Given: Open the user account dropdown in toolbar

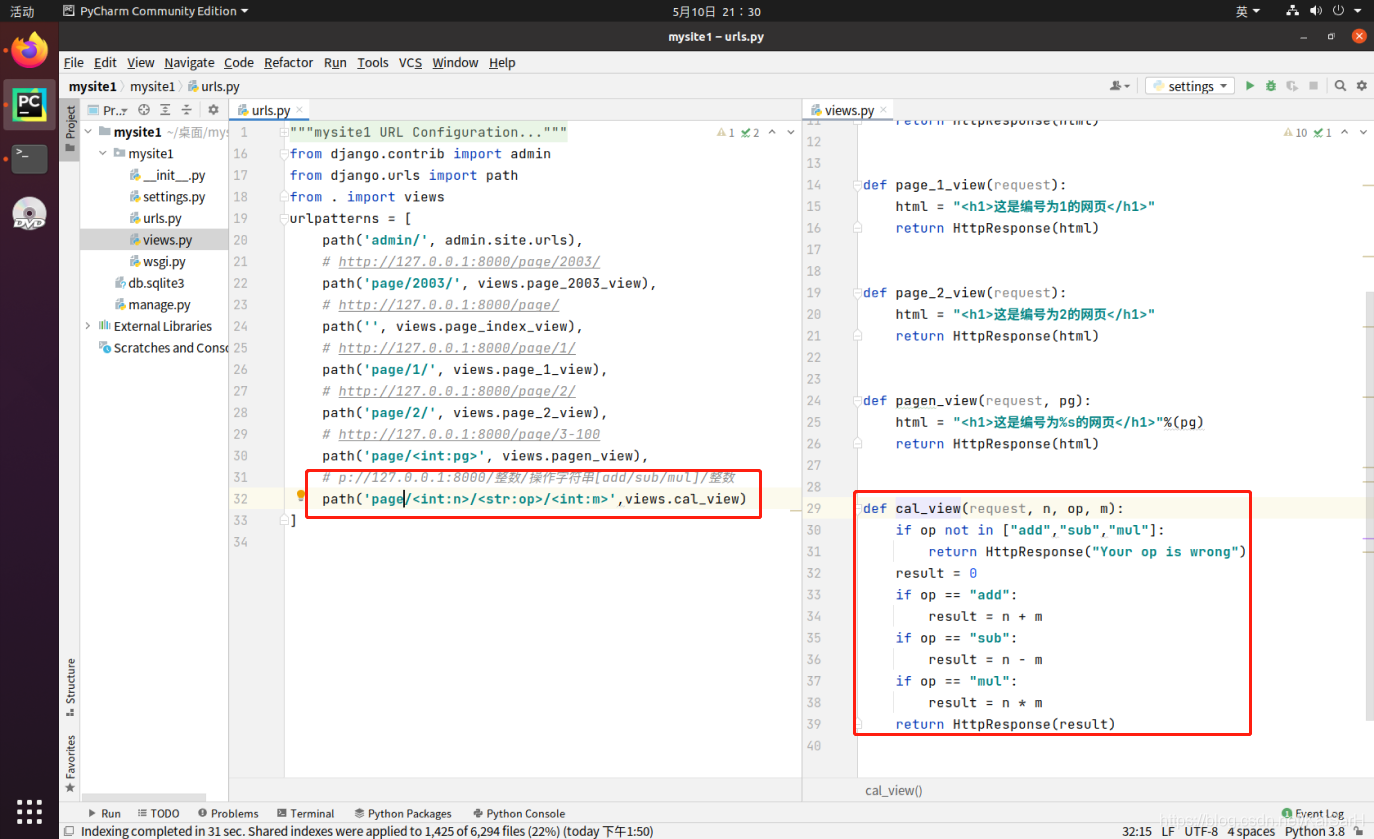Looking at the screenshot, I should (x=1120, y=86).
